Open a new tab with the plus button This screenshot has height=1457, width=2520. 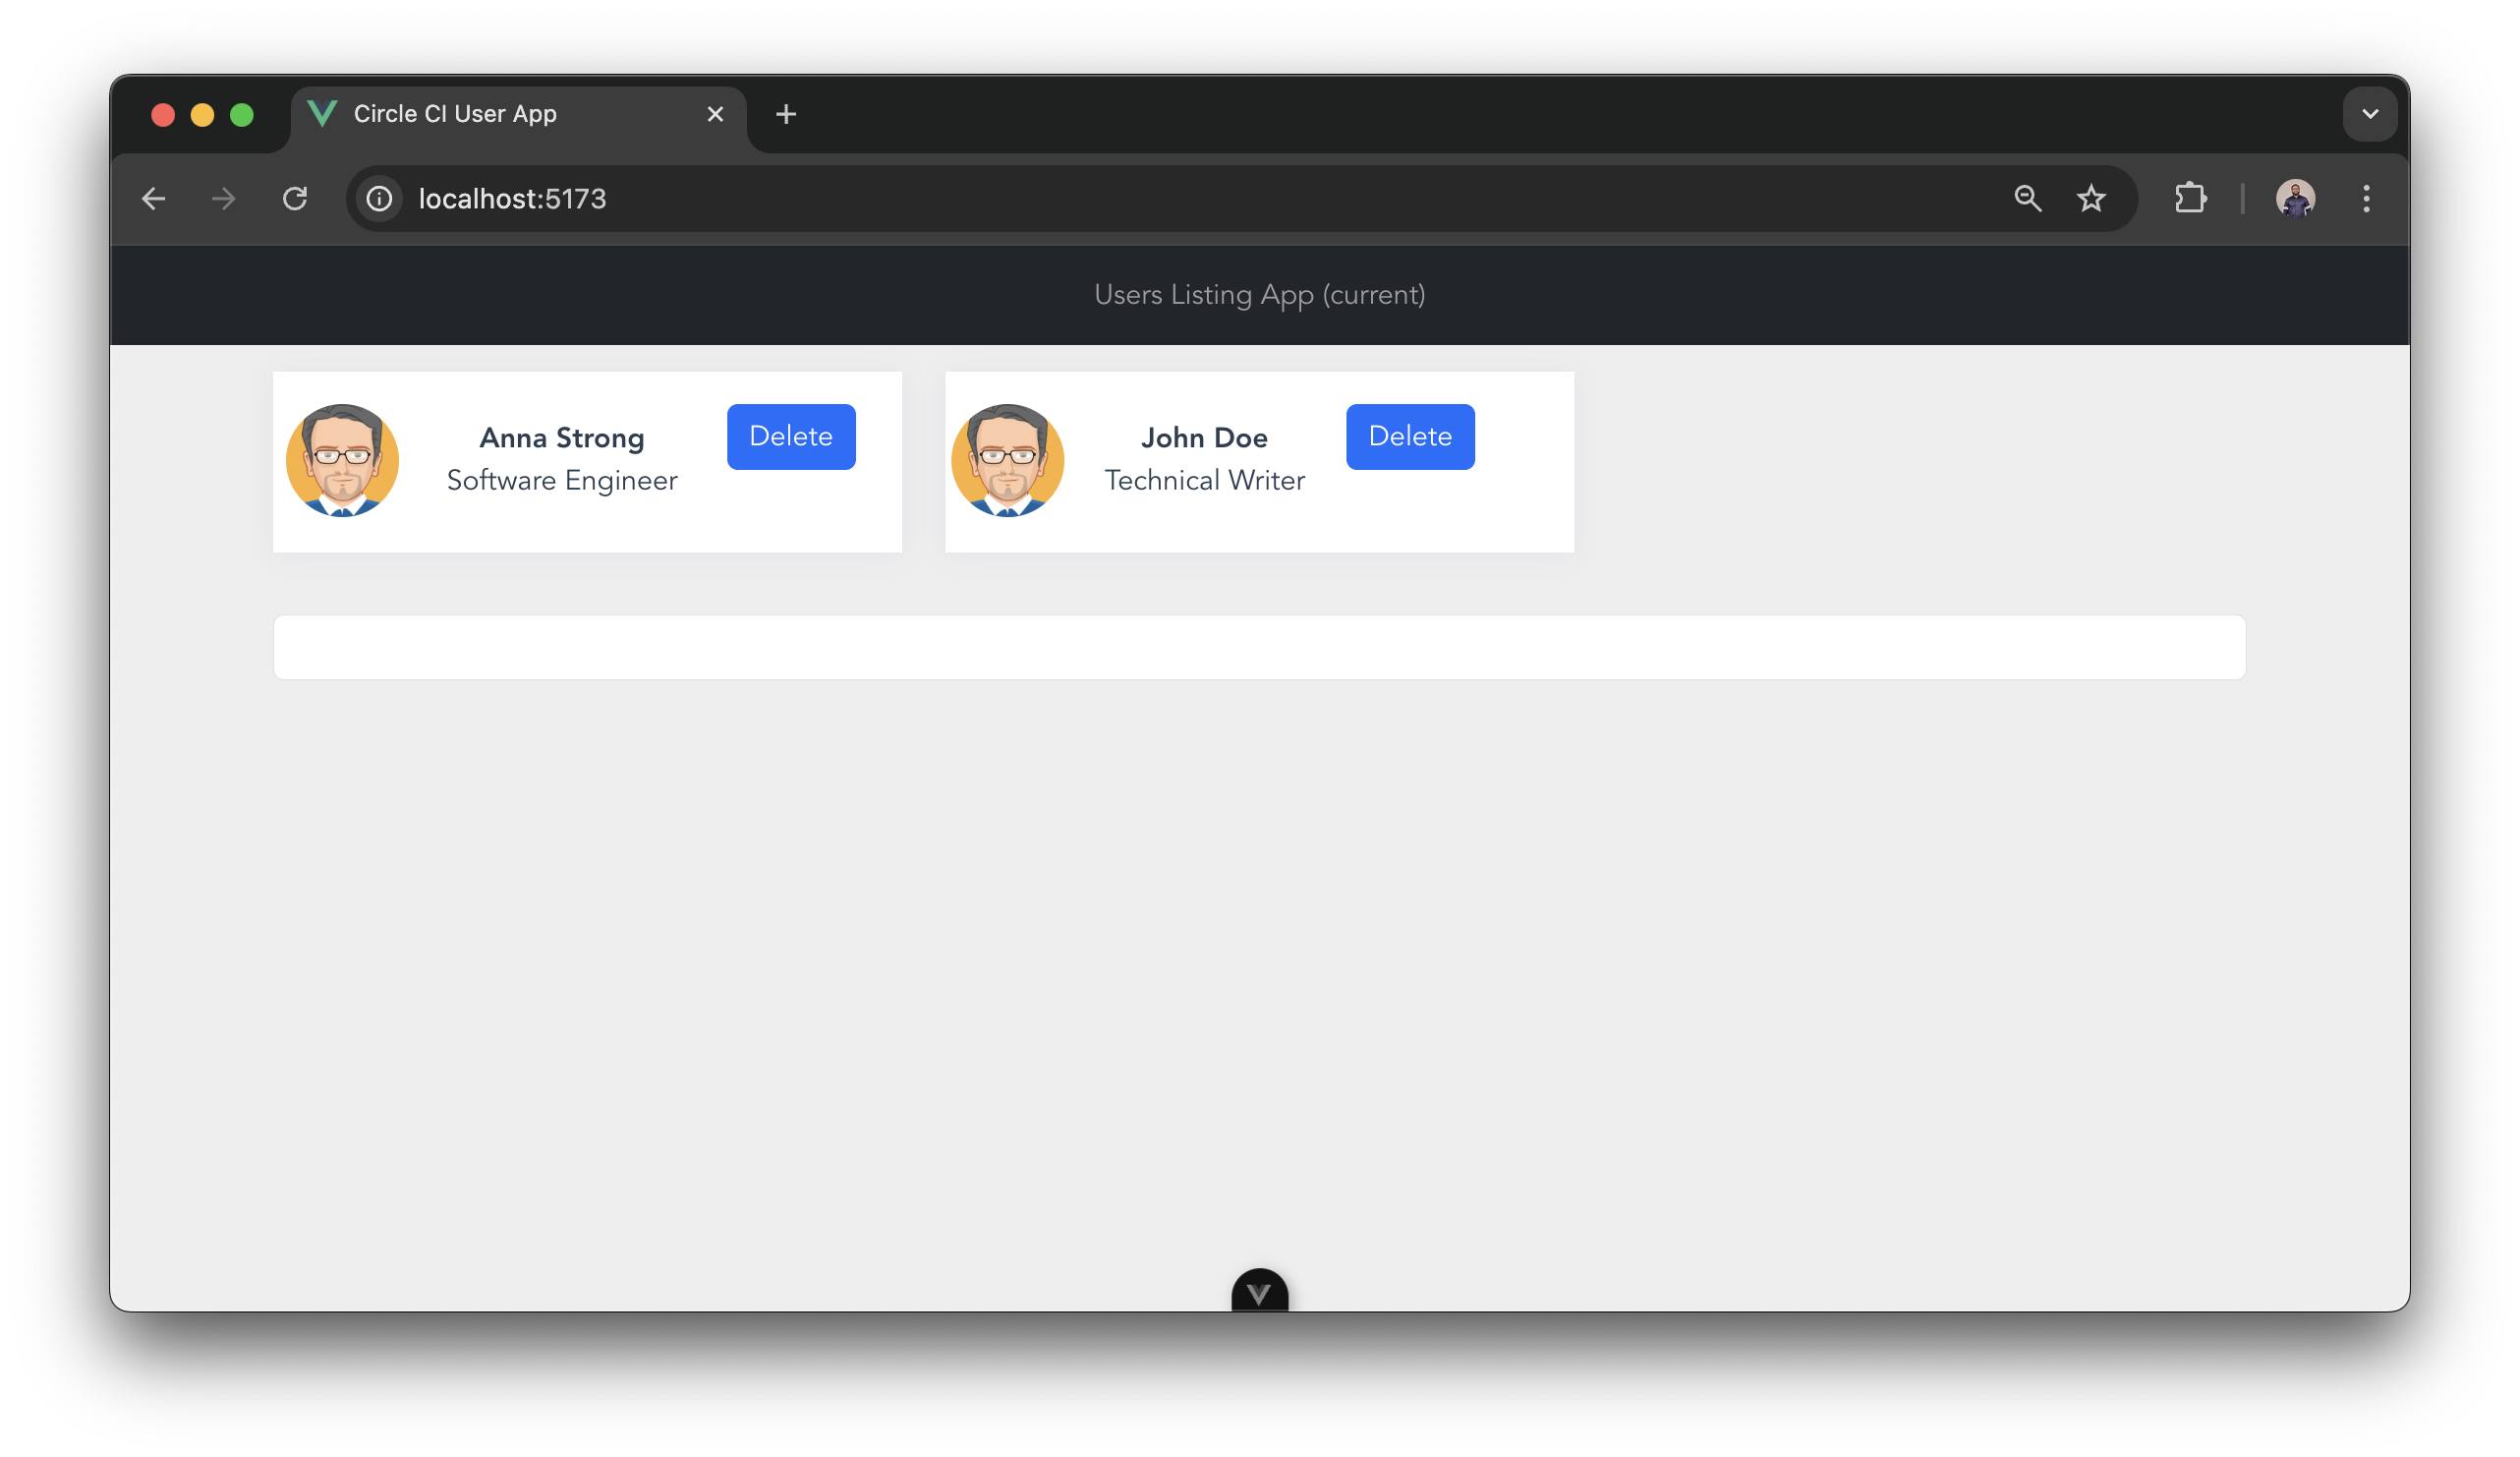(x=786, y=114)
